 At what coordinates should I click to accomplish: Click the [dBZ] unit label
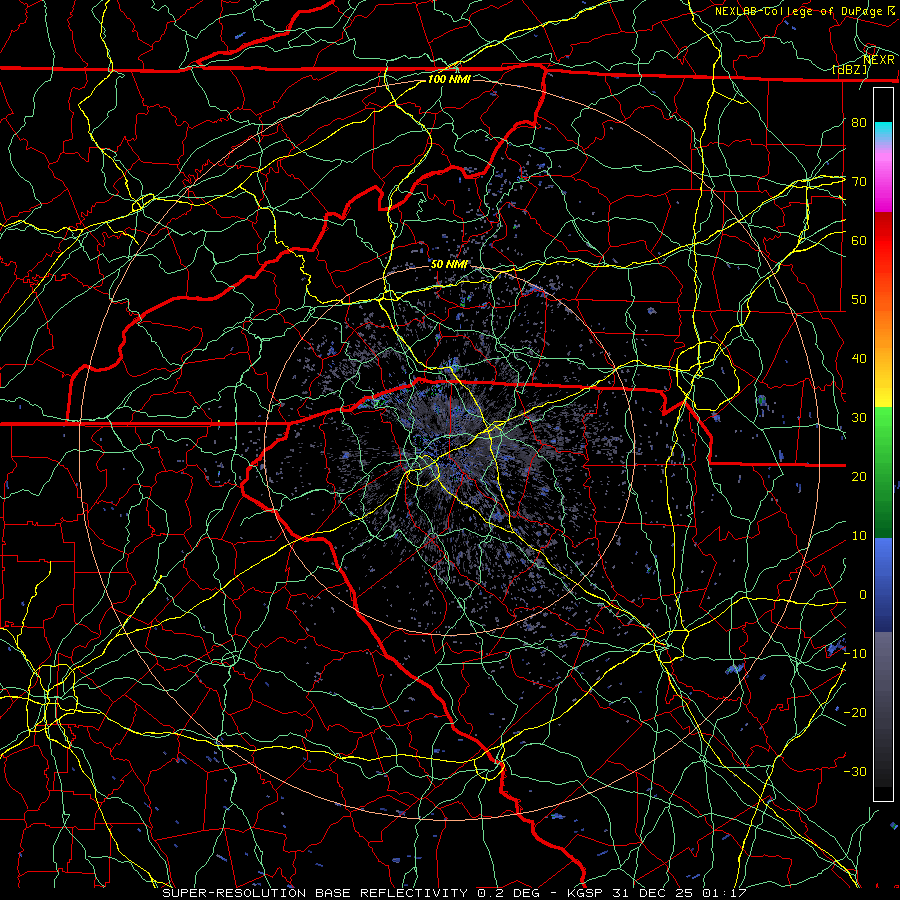[x=850, y=70]
